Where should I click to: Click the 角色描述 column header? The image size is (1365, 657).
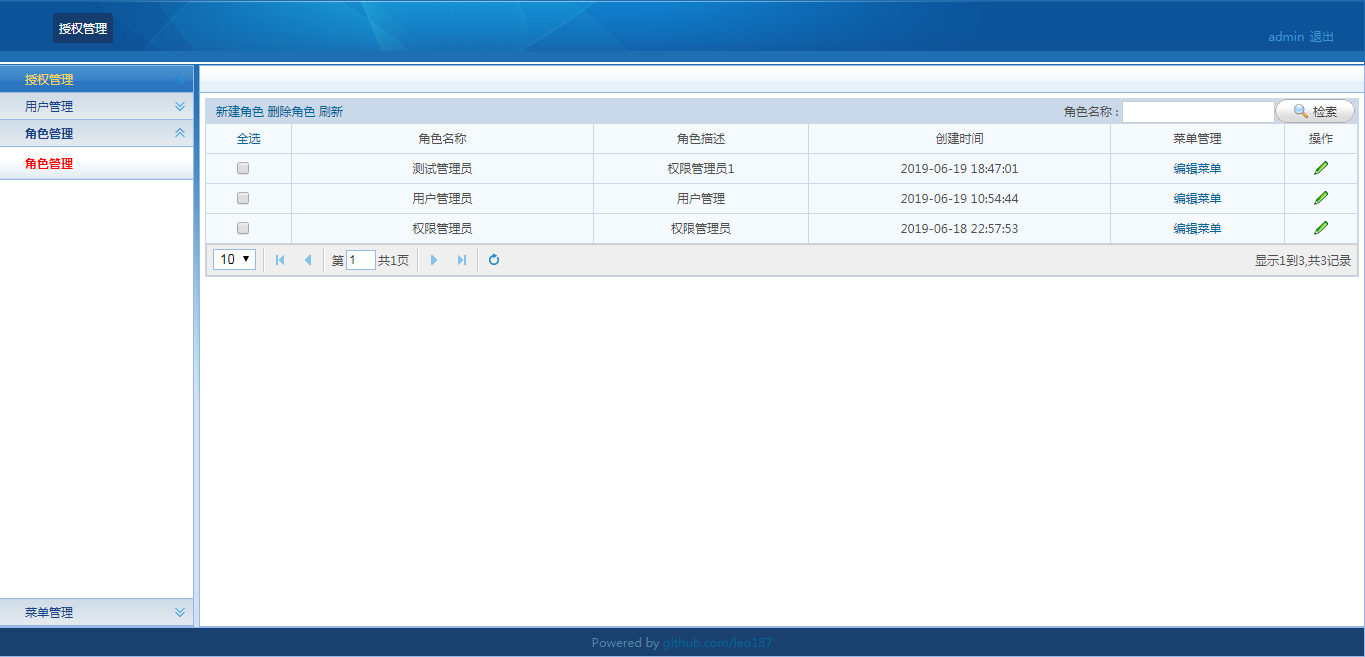click(x=701, y=139)
